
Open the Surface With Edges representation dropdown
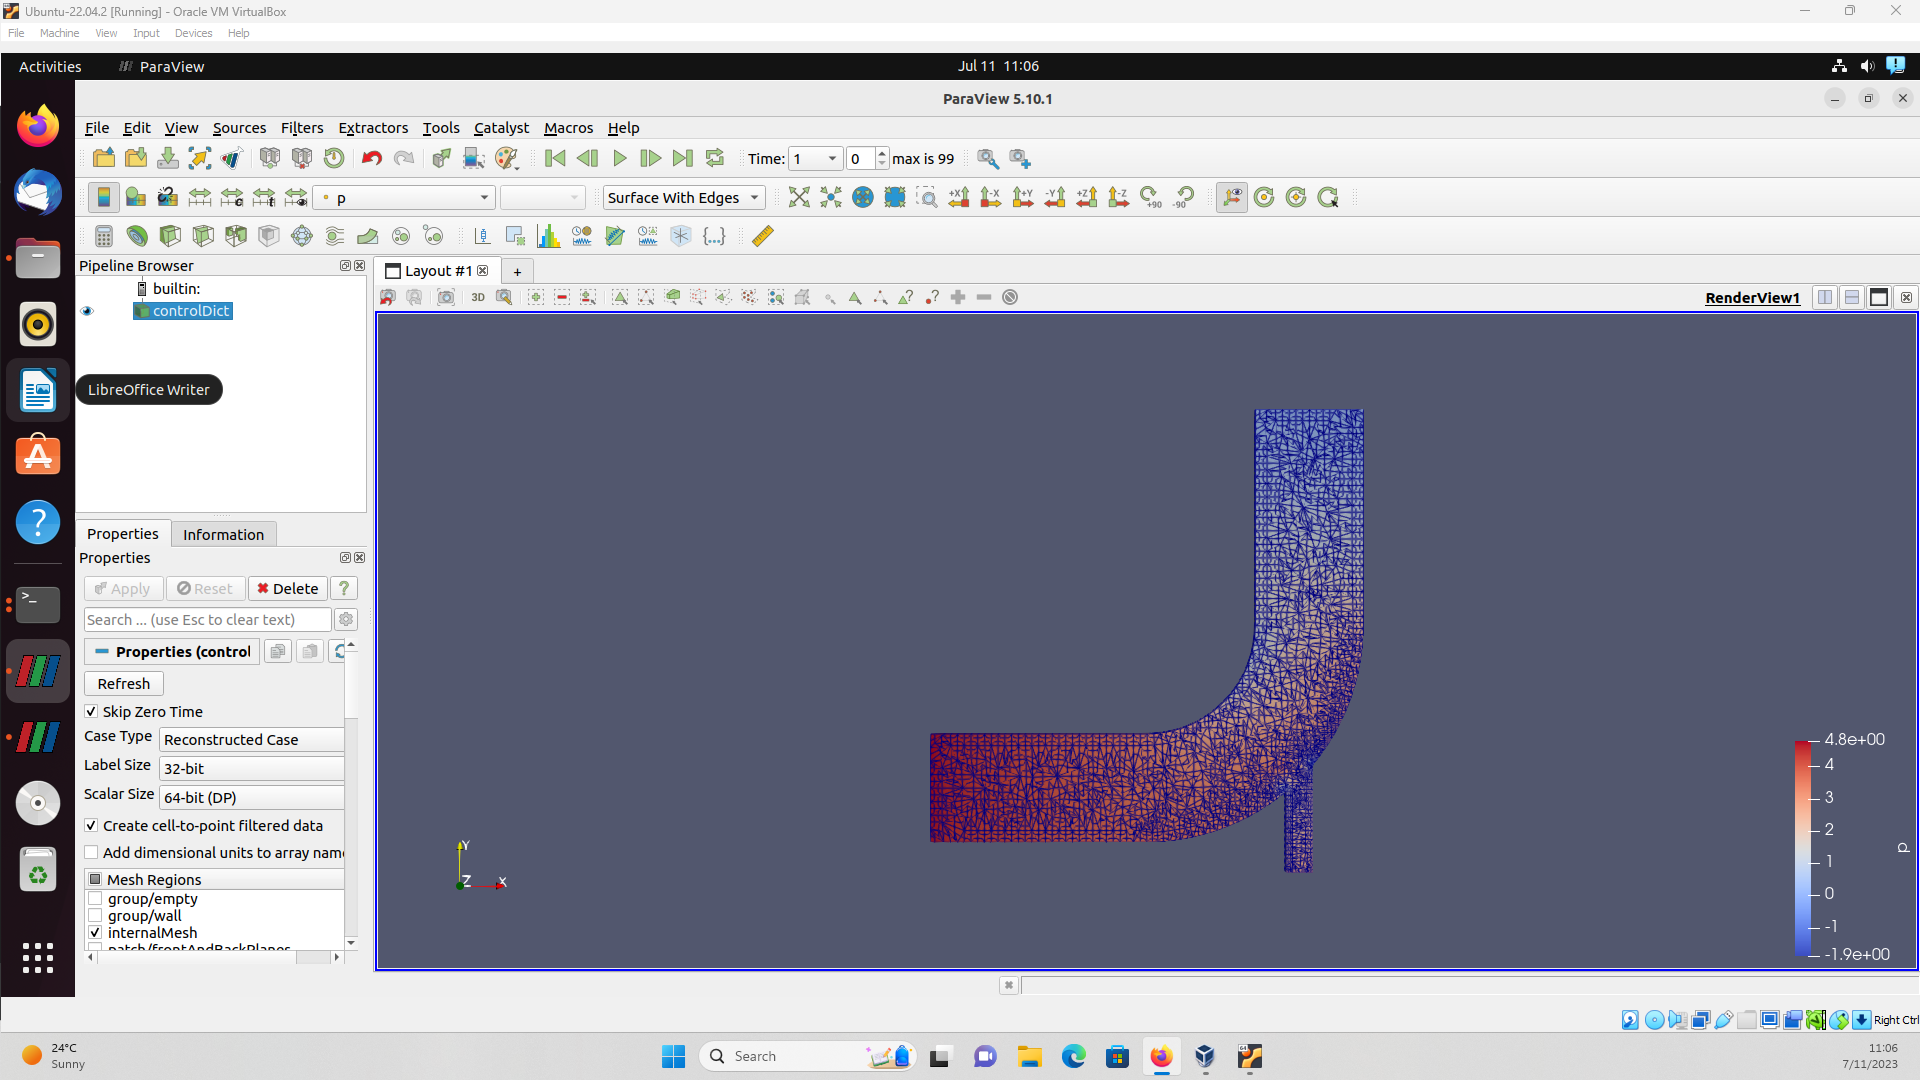click(684, 198)
